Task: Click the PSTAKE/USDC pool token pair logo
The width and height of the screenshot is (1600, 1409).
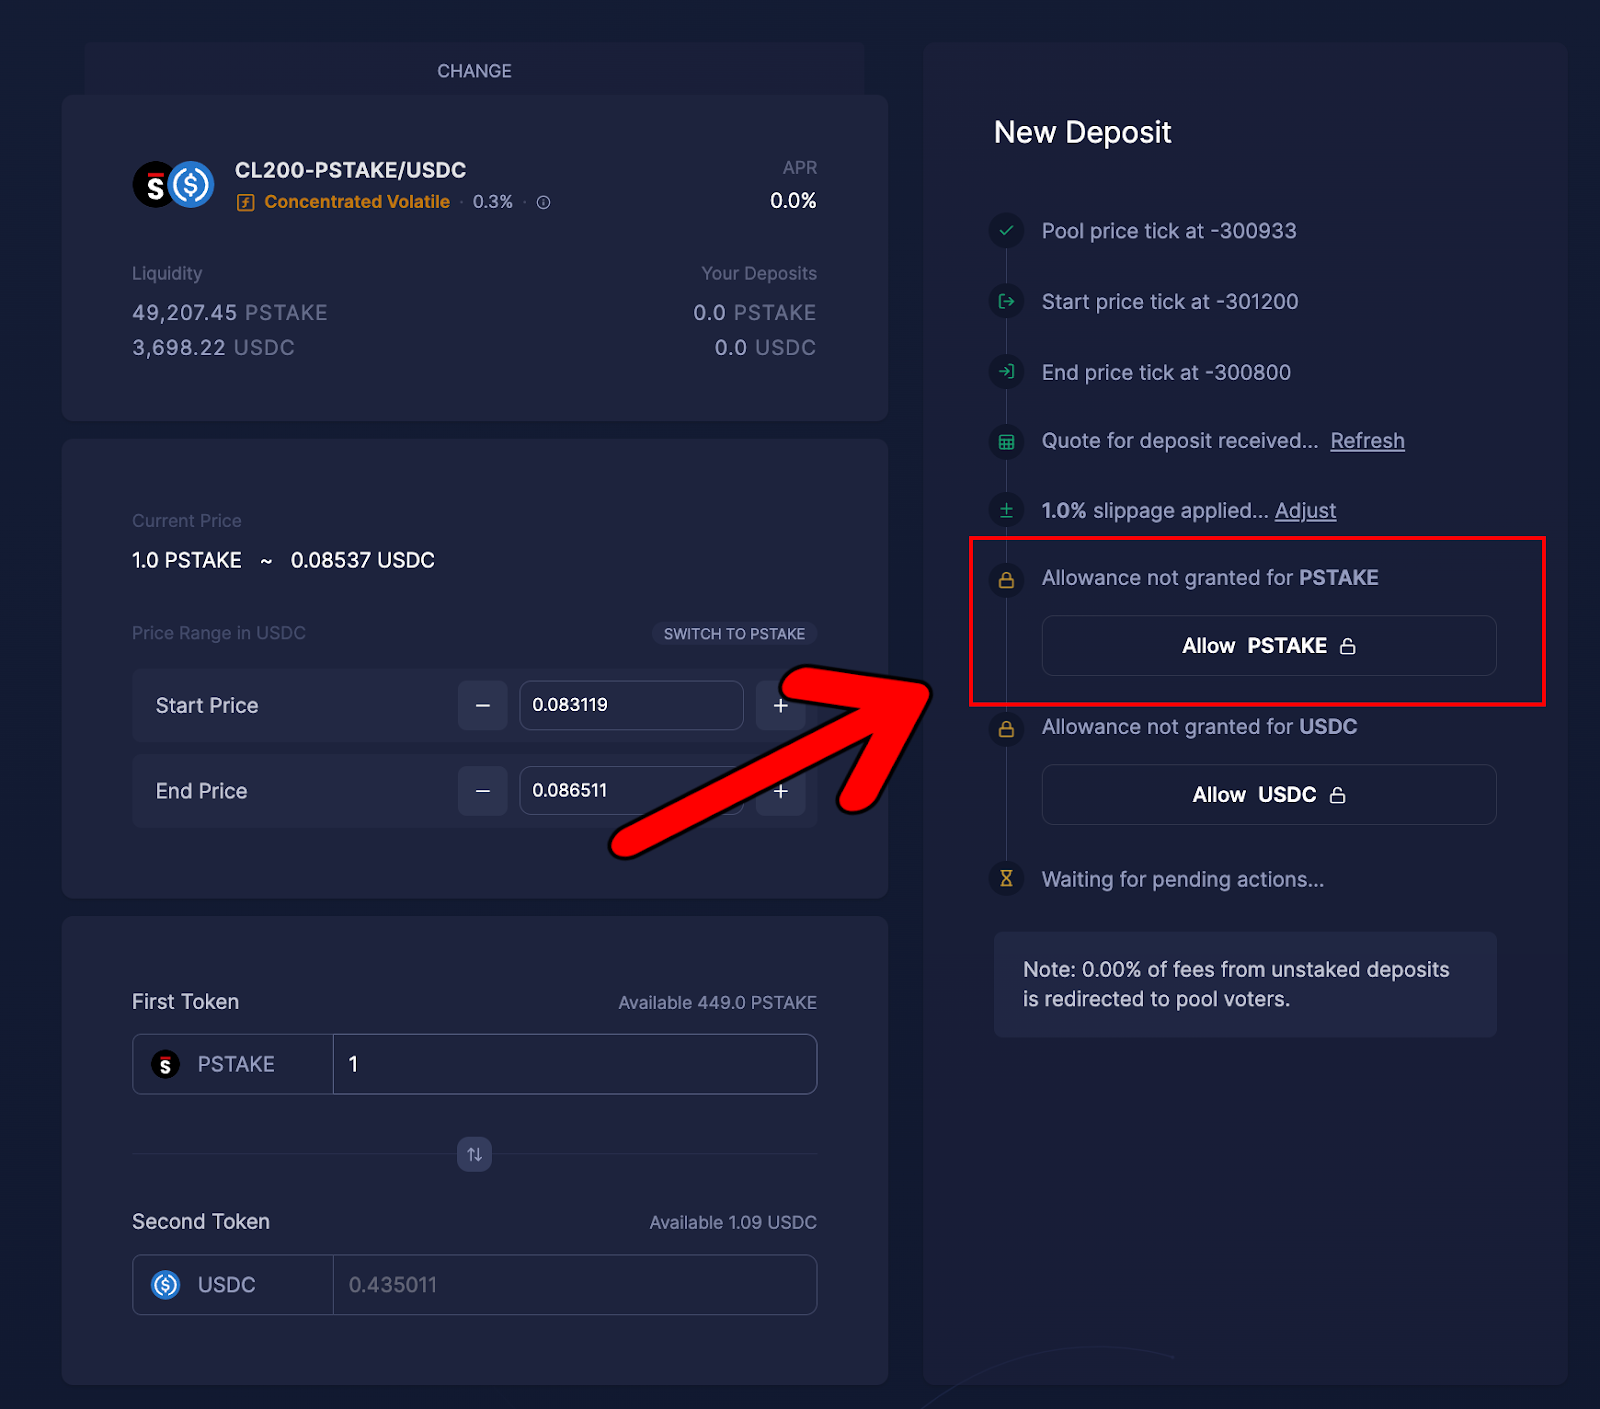Action: 174,185
